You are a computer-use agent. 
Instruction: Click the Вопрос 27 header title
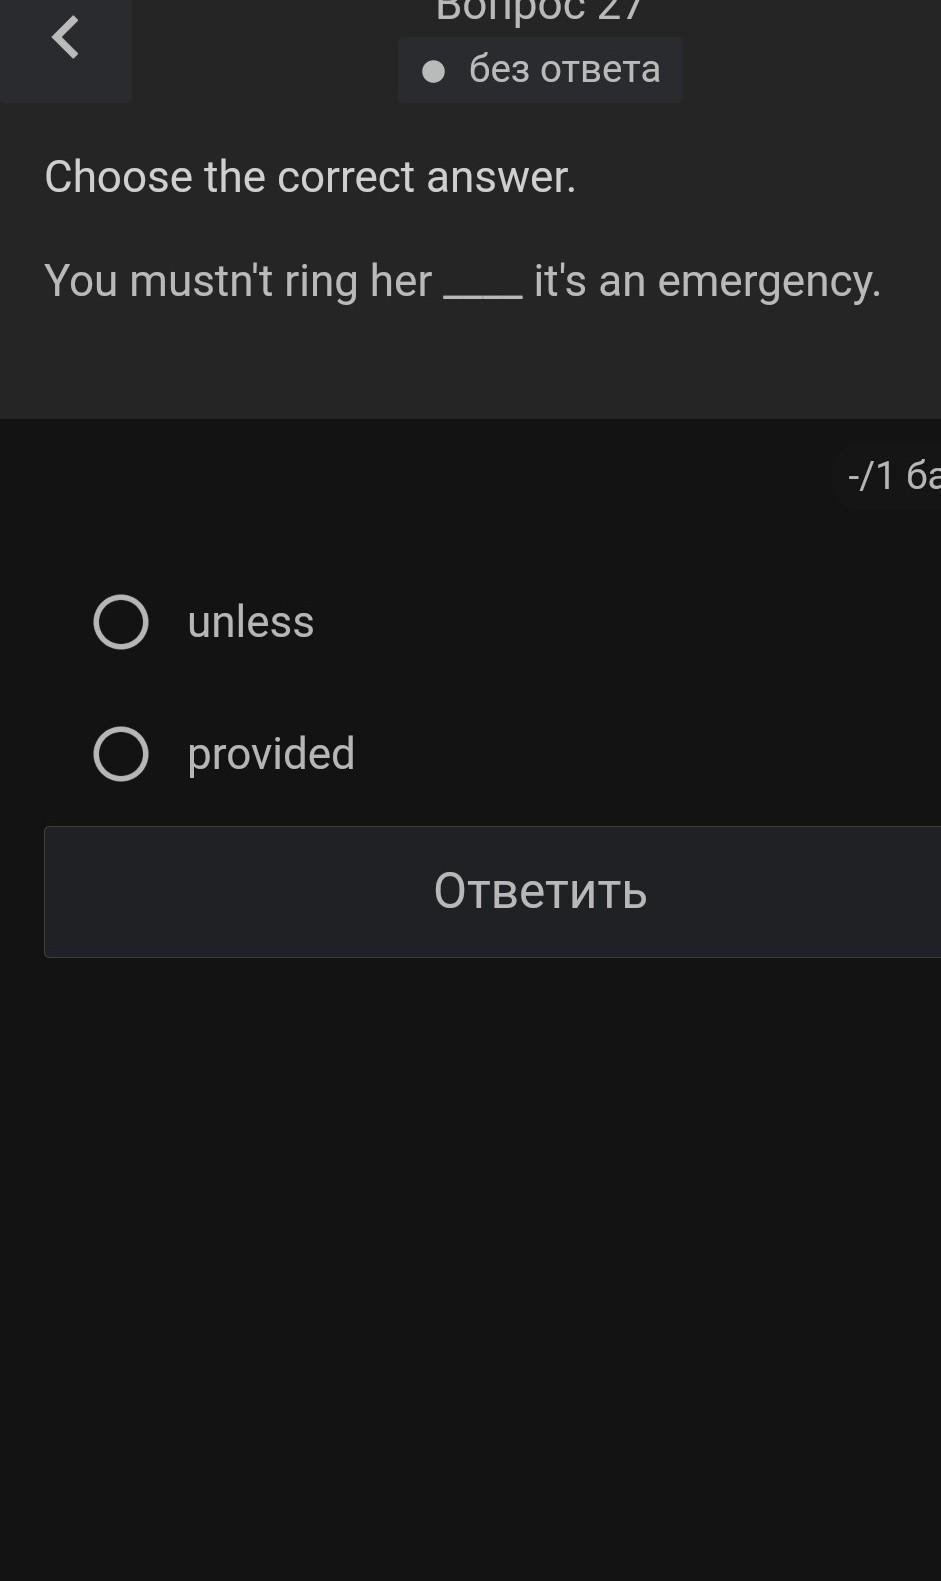tap(539, 10)
